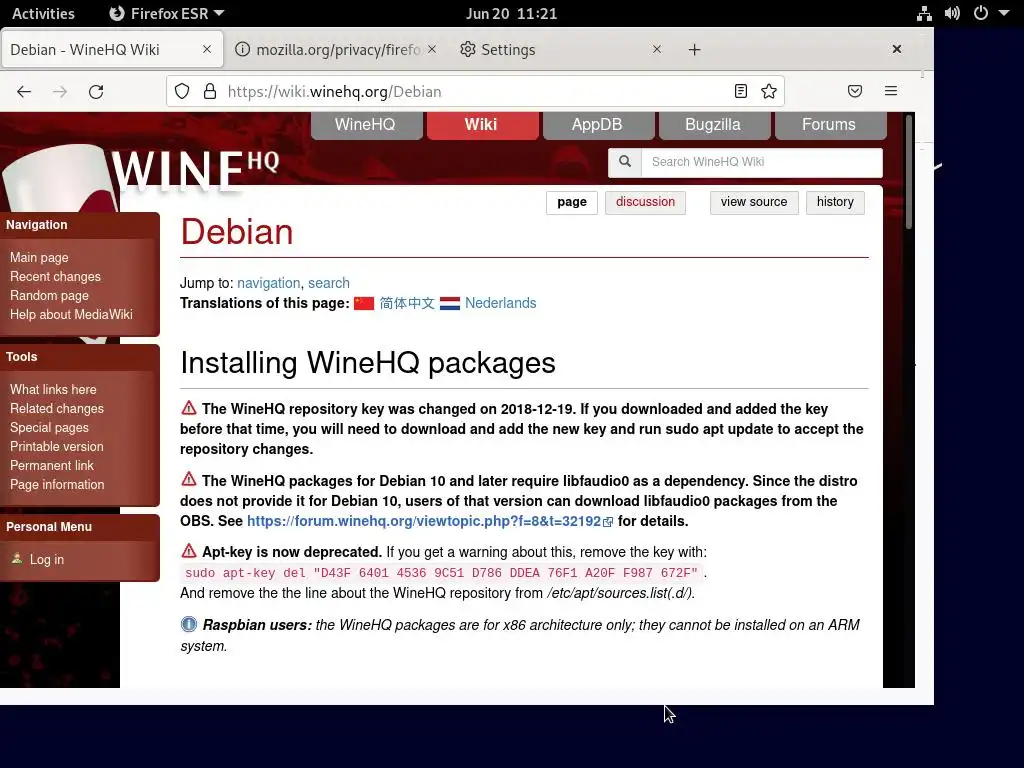Open the WineHQ top navigation tab
The image size is (1024, 768).
click(365, 125)
